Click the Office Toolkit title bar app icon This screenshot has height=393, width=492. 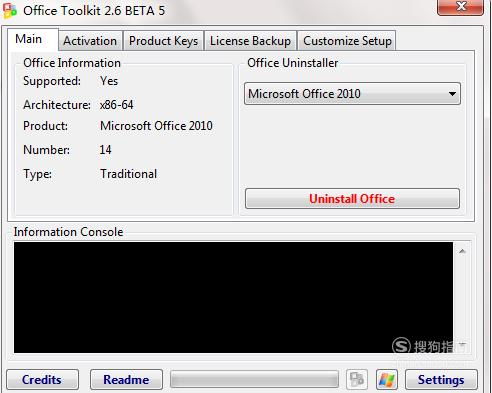pyautogui.click(x=10, y=11)
